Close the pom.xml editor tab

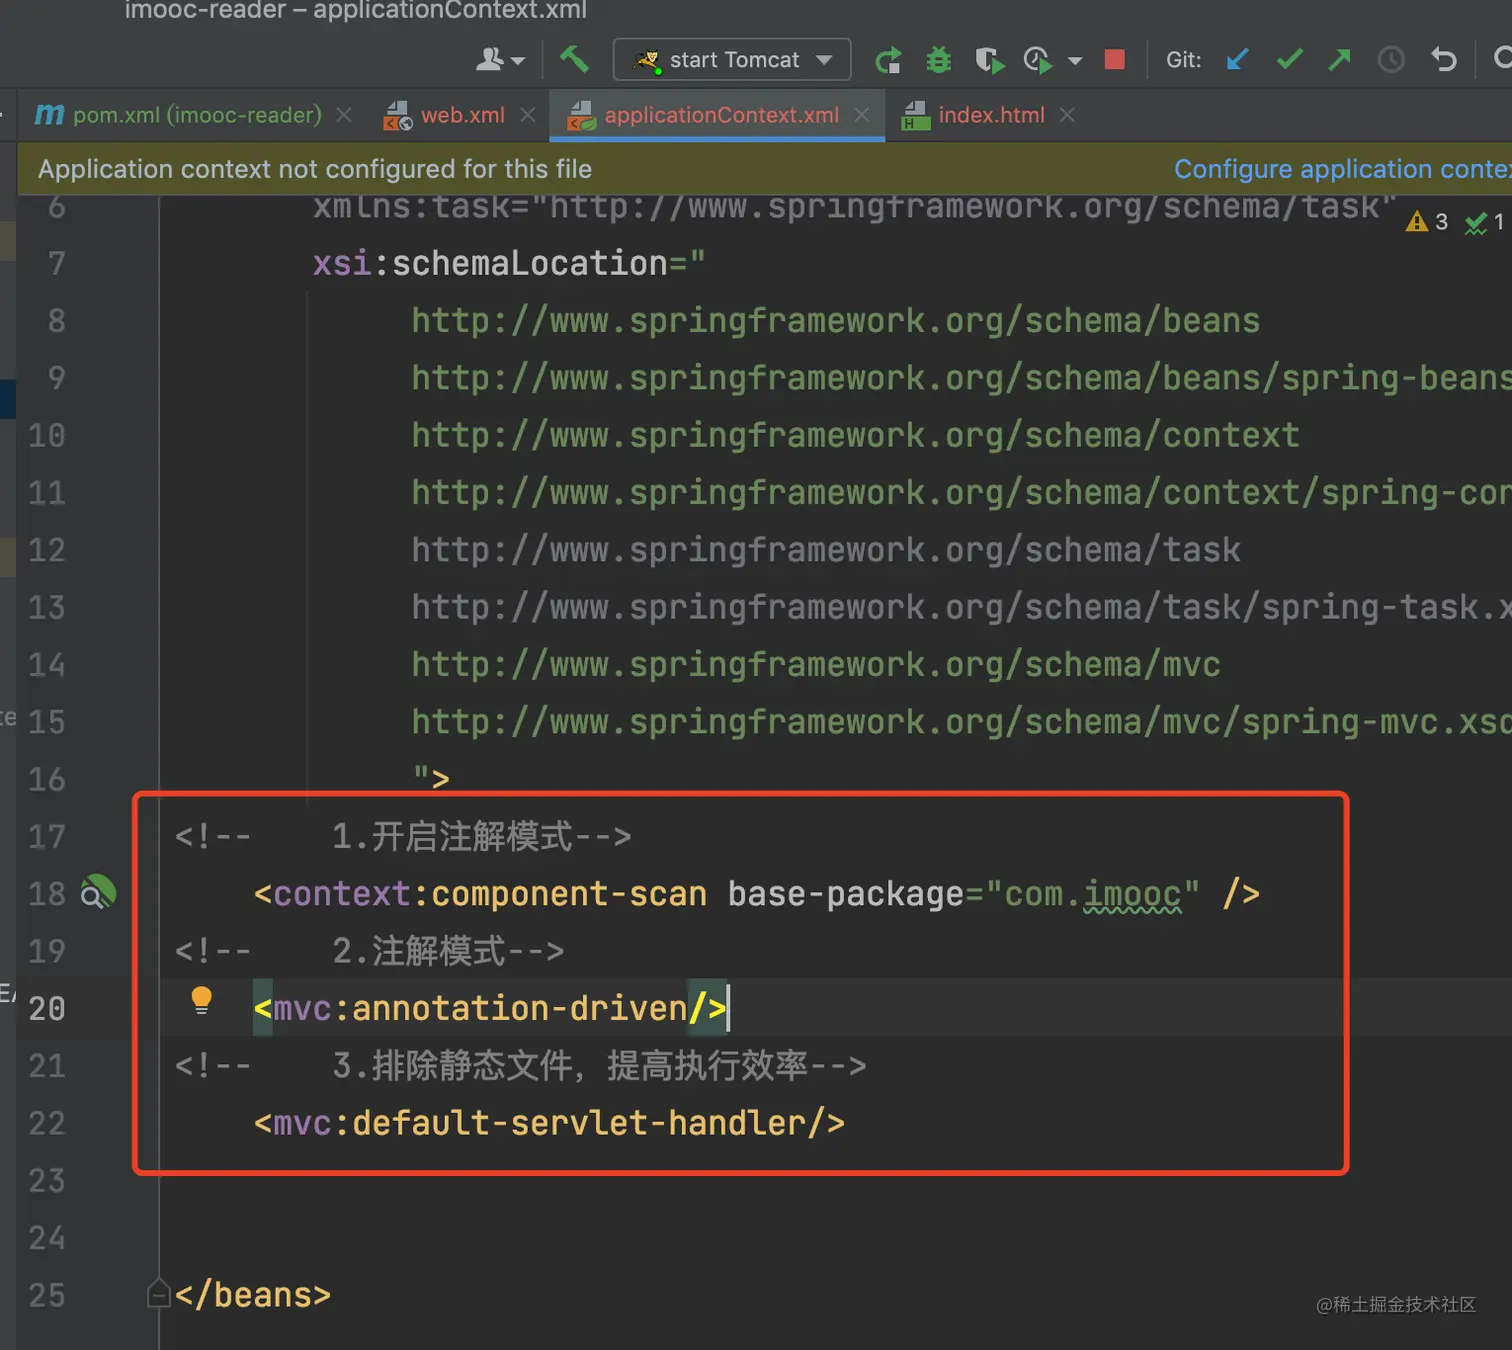tap(344, 115)
